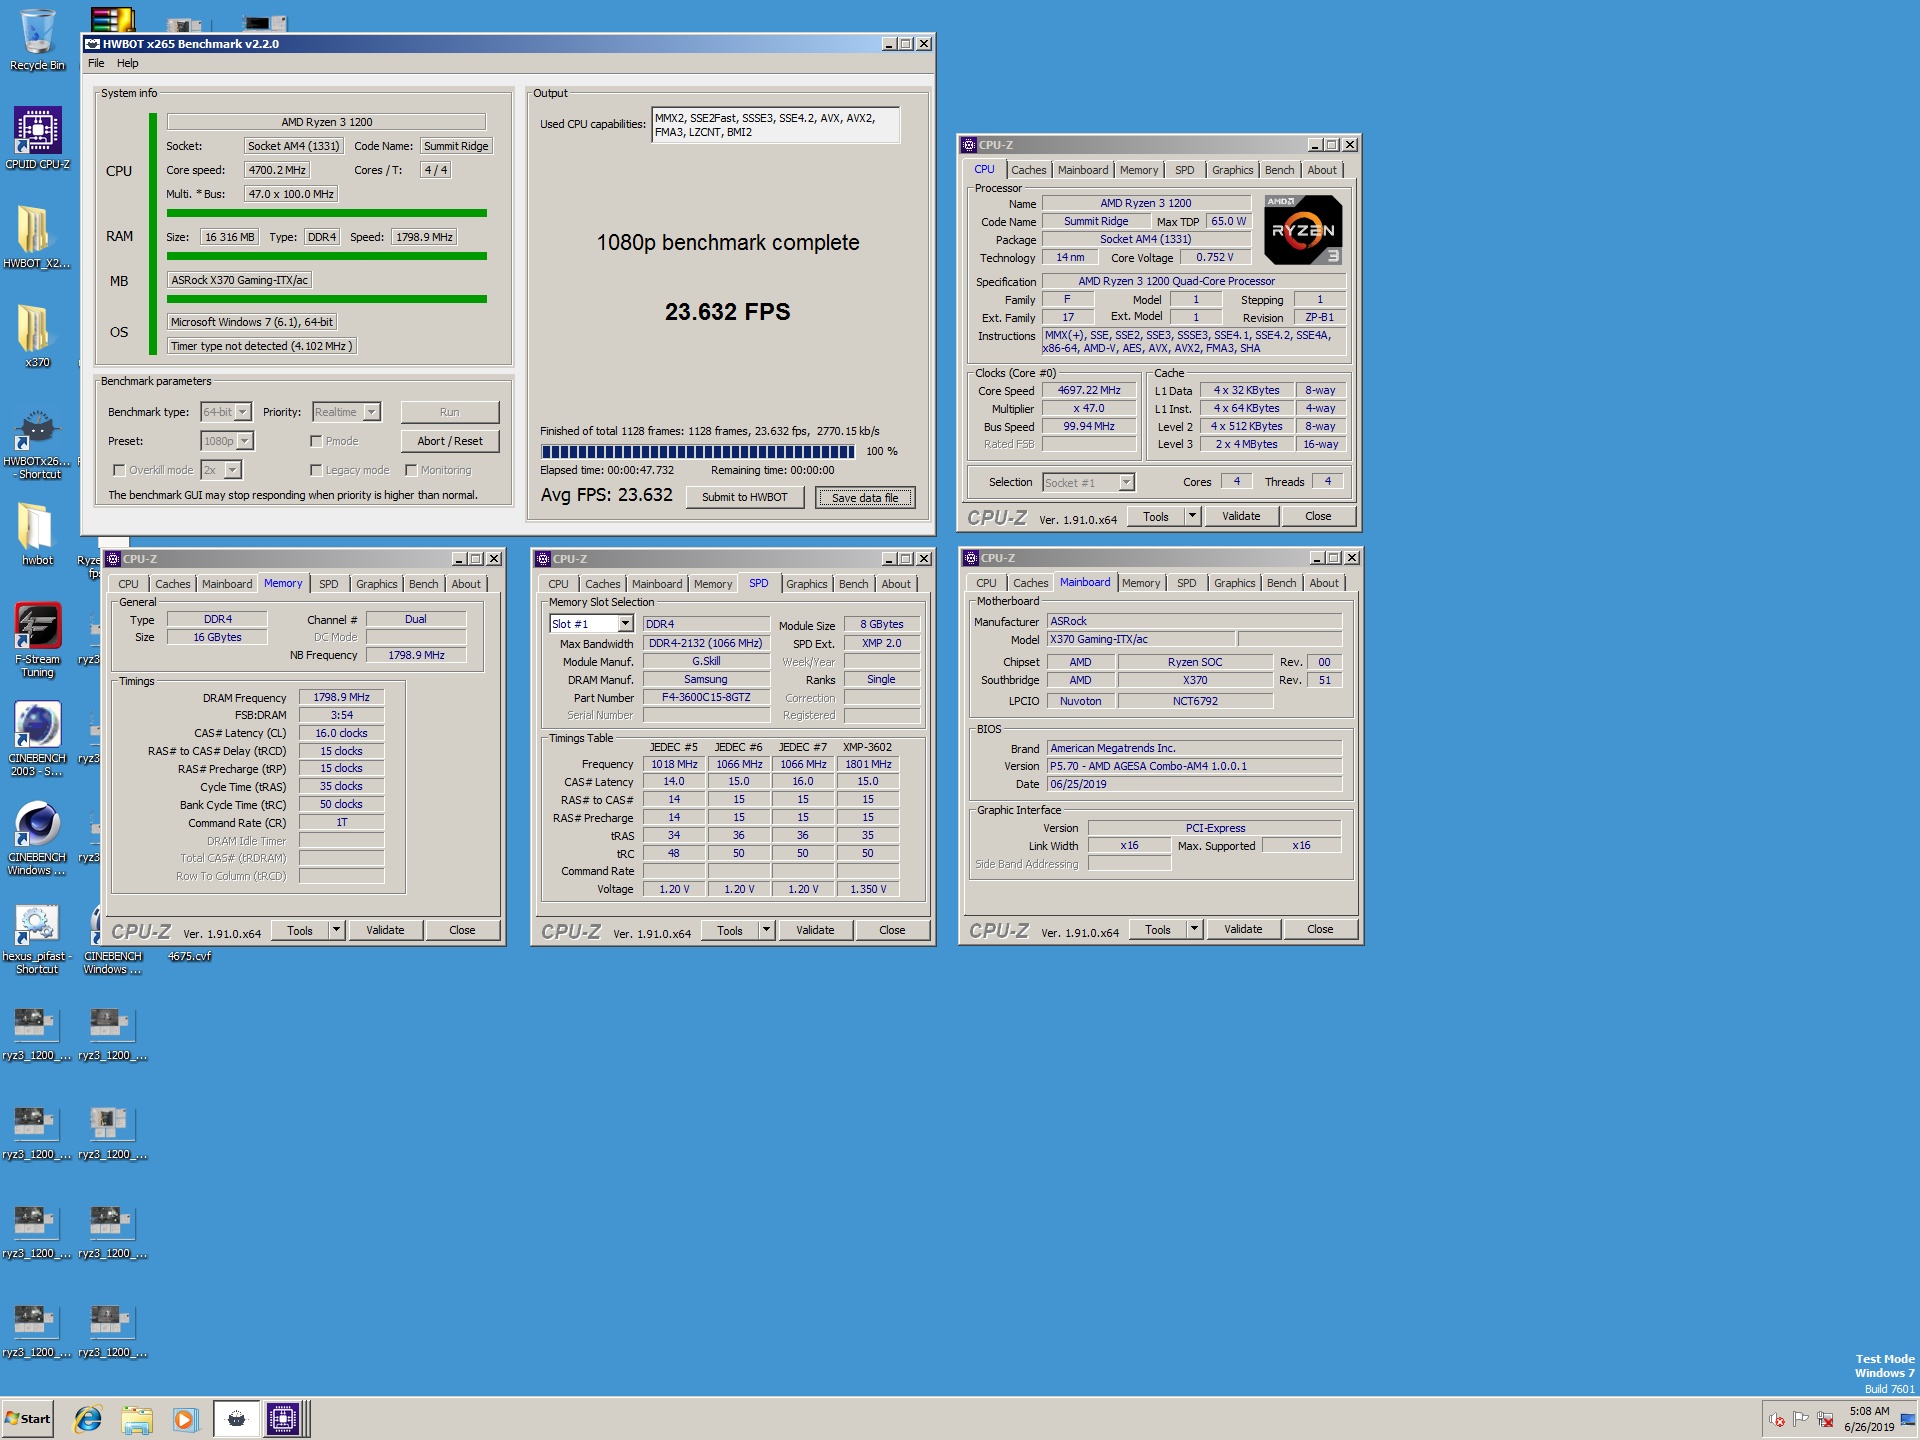
Task: Switch to CPU-Z taskbar button
Action: (283, 1419)
